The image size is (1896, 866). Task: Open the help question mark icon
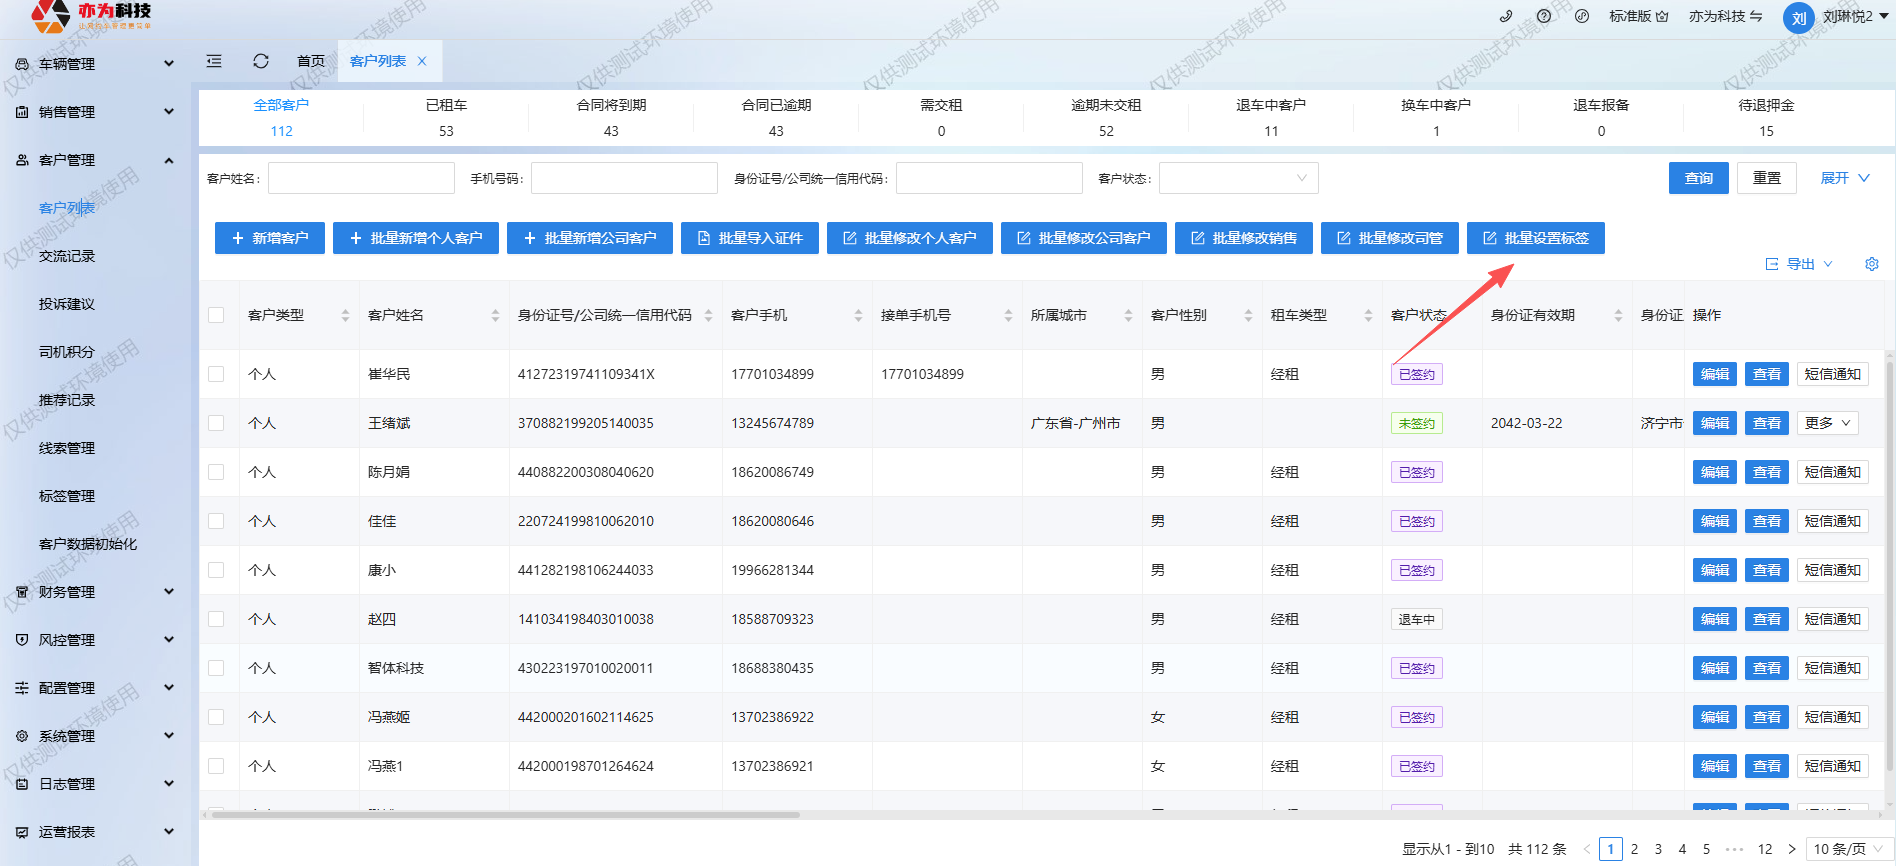click(x=1544, y=16)
